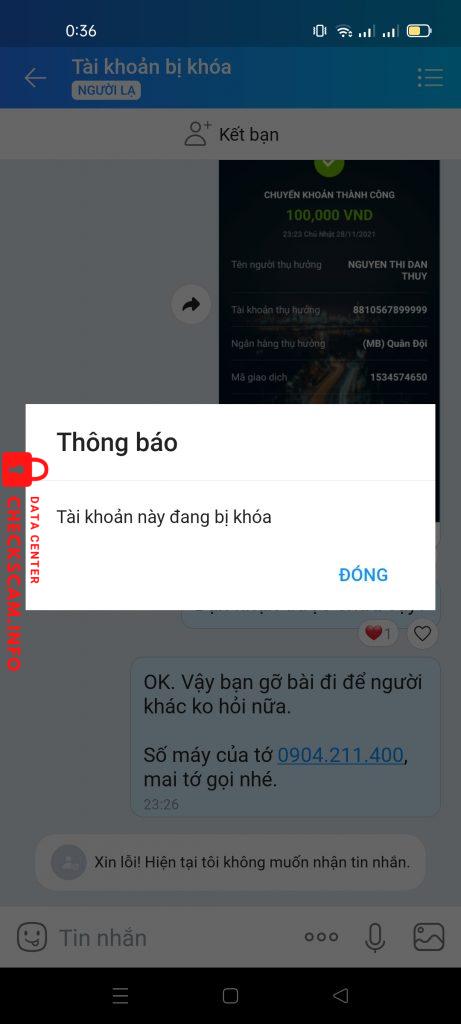Tap the Kết bạn add friend button
The width and height of the screenshot is (461, 1024).
(230, 134)
